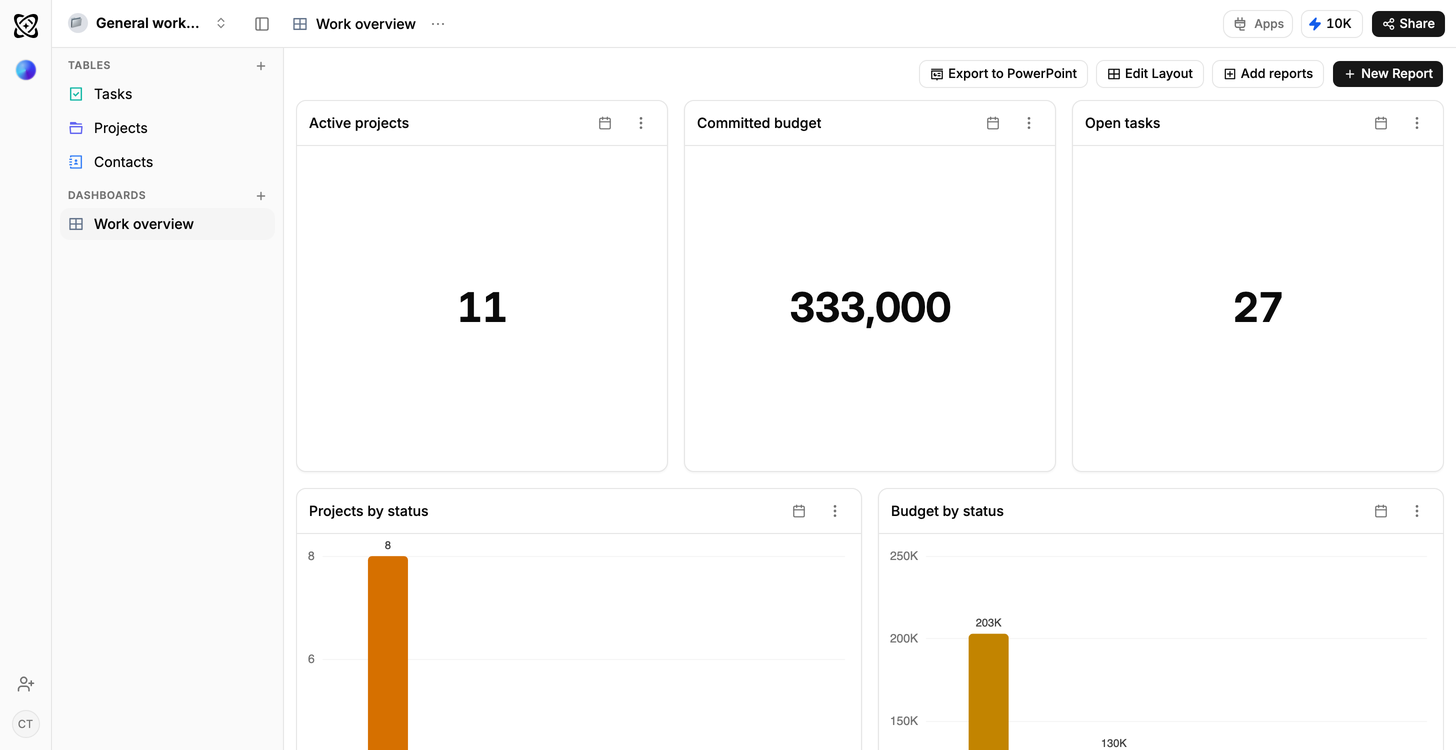Add a new table with the plus icon
The width and height of the screenshot is (1456, 750).
point(261,66)
